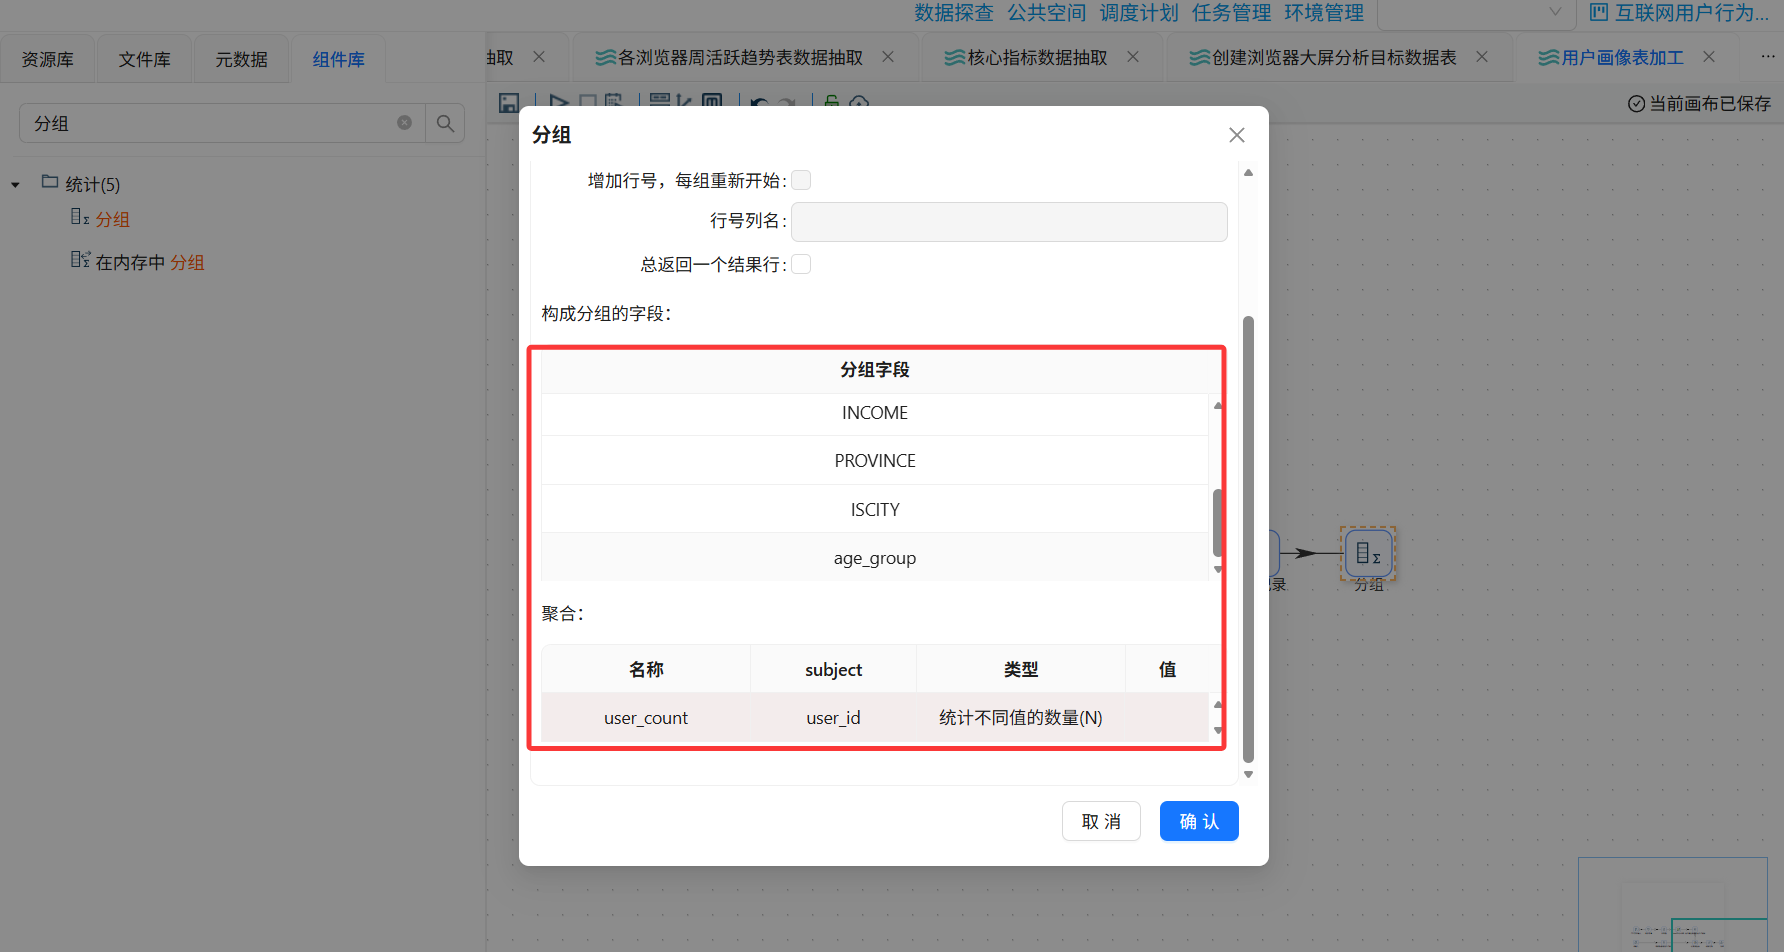
Task: Click 聚合 table scroll down arrow
Action: click(x=1218, y=731)
